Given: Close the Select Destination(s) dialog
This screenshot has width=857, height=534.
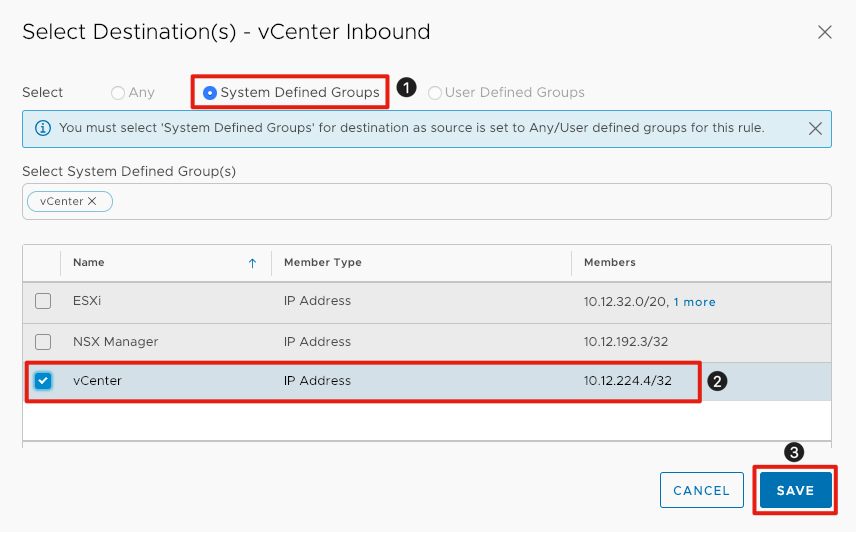Looking at the screenshot, I should tap(825, 32).
